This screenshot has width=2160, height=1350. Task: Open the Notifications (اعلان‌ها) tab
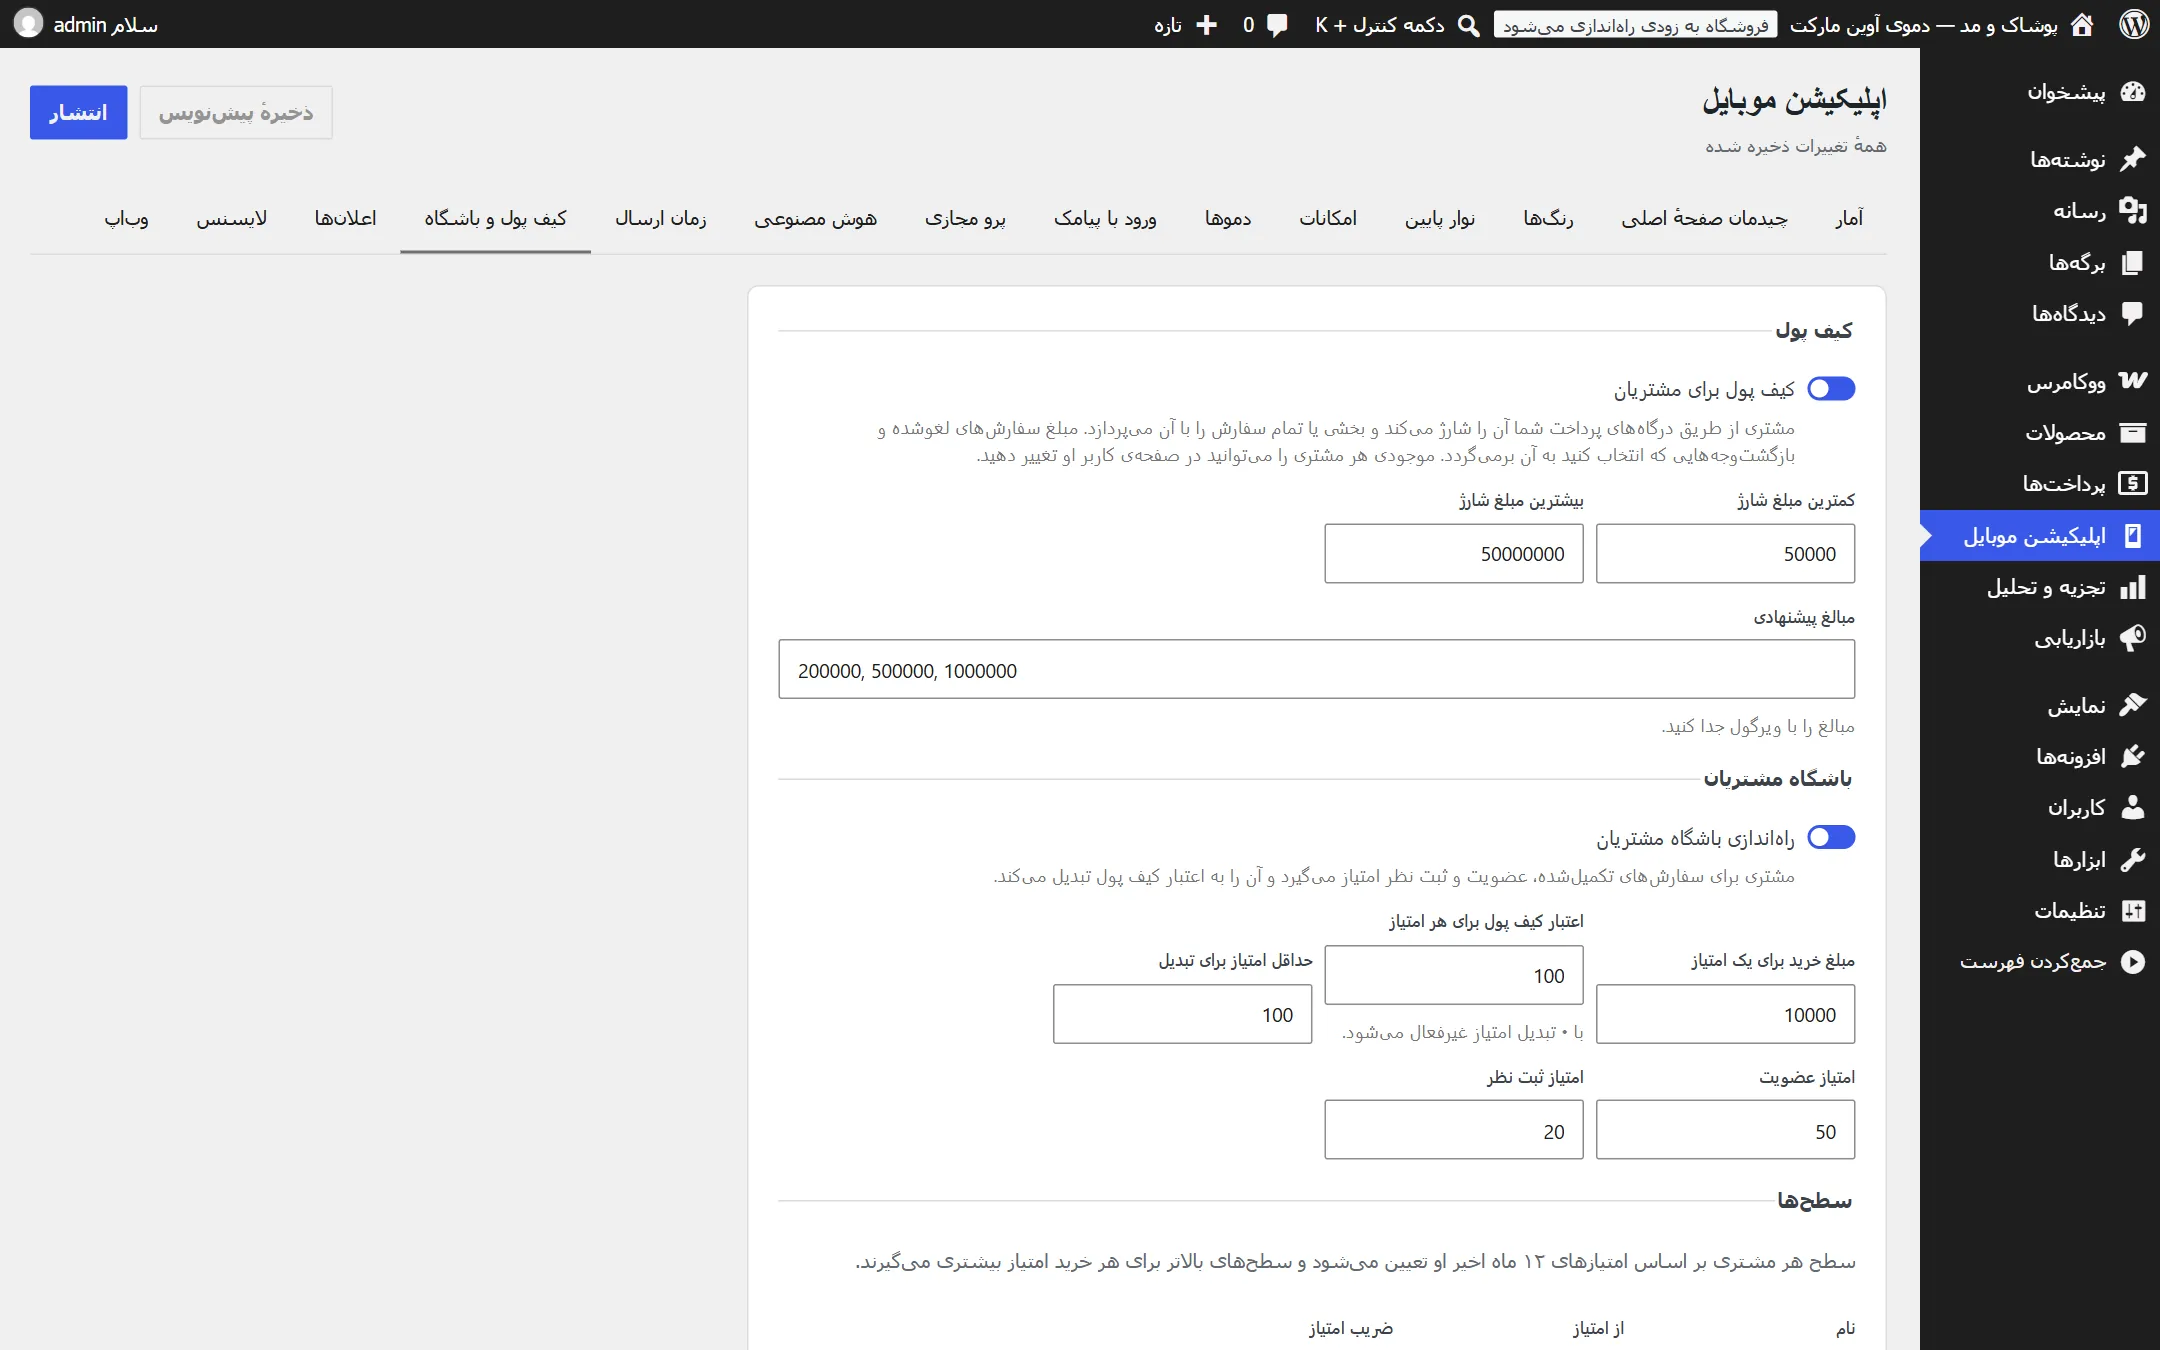(346, 218)
